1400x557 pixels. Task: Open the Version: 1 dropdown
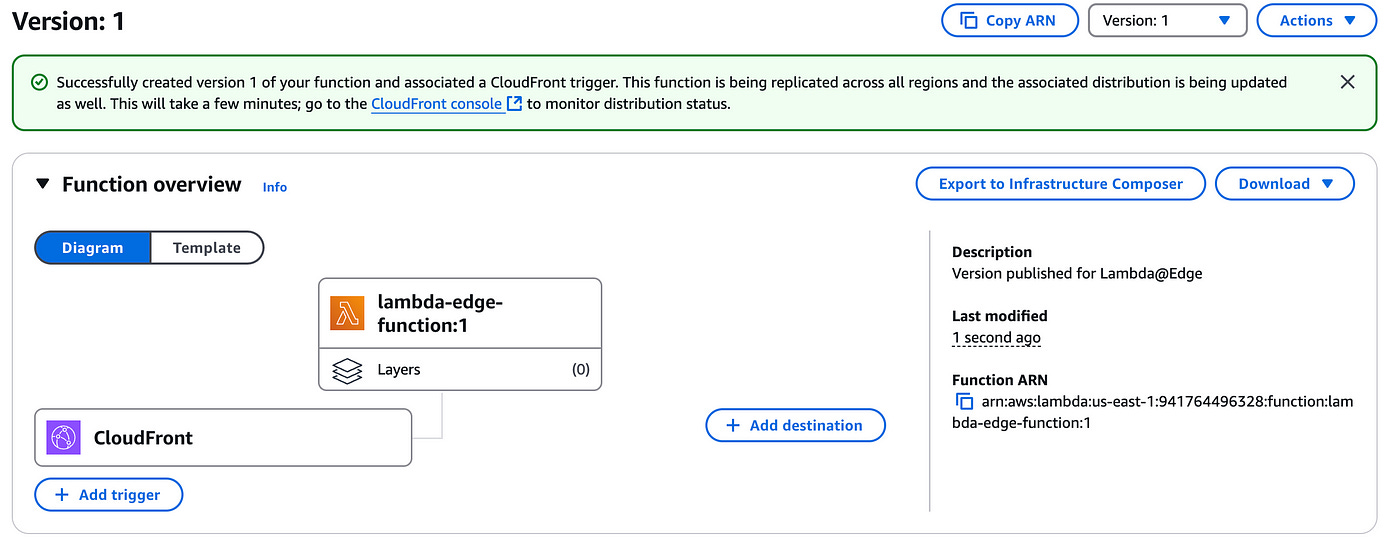coord(1167,20)
